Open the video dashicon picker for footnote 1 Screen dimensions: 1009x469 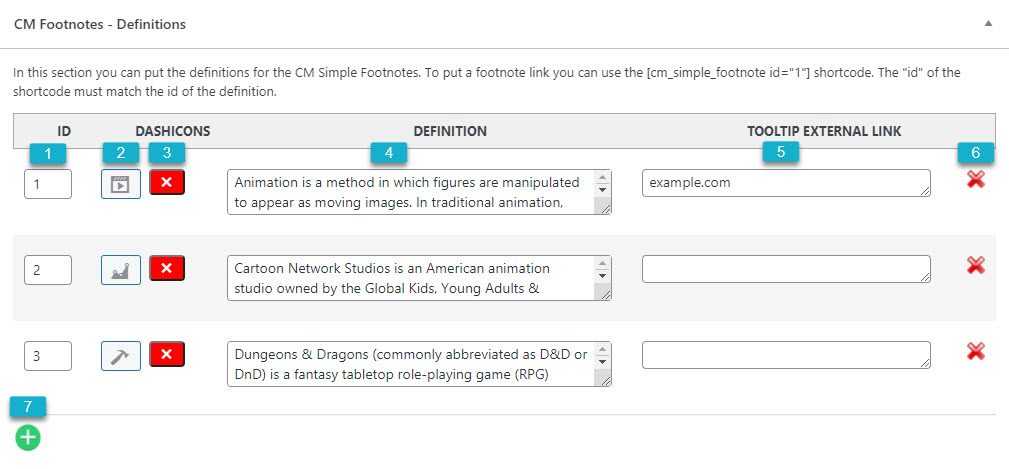tap(121, 184)
